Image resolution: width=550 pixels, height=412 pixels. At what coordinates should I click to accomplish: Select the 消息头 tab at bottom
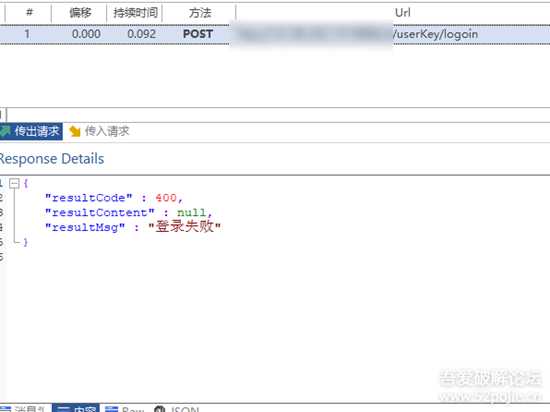pos(24,409)
